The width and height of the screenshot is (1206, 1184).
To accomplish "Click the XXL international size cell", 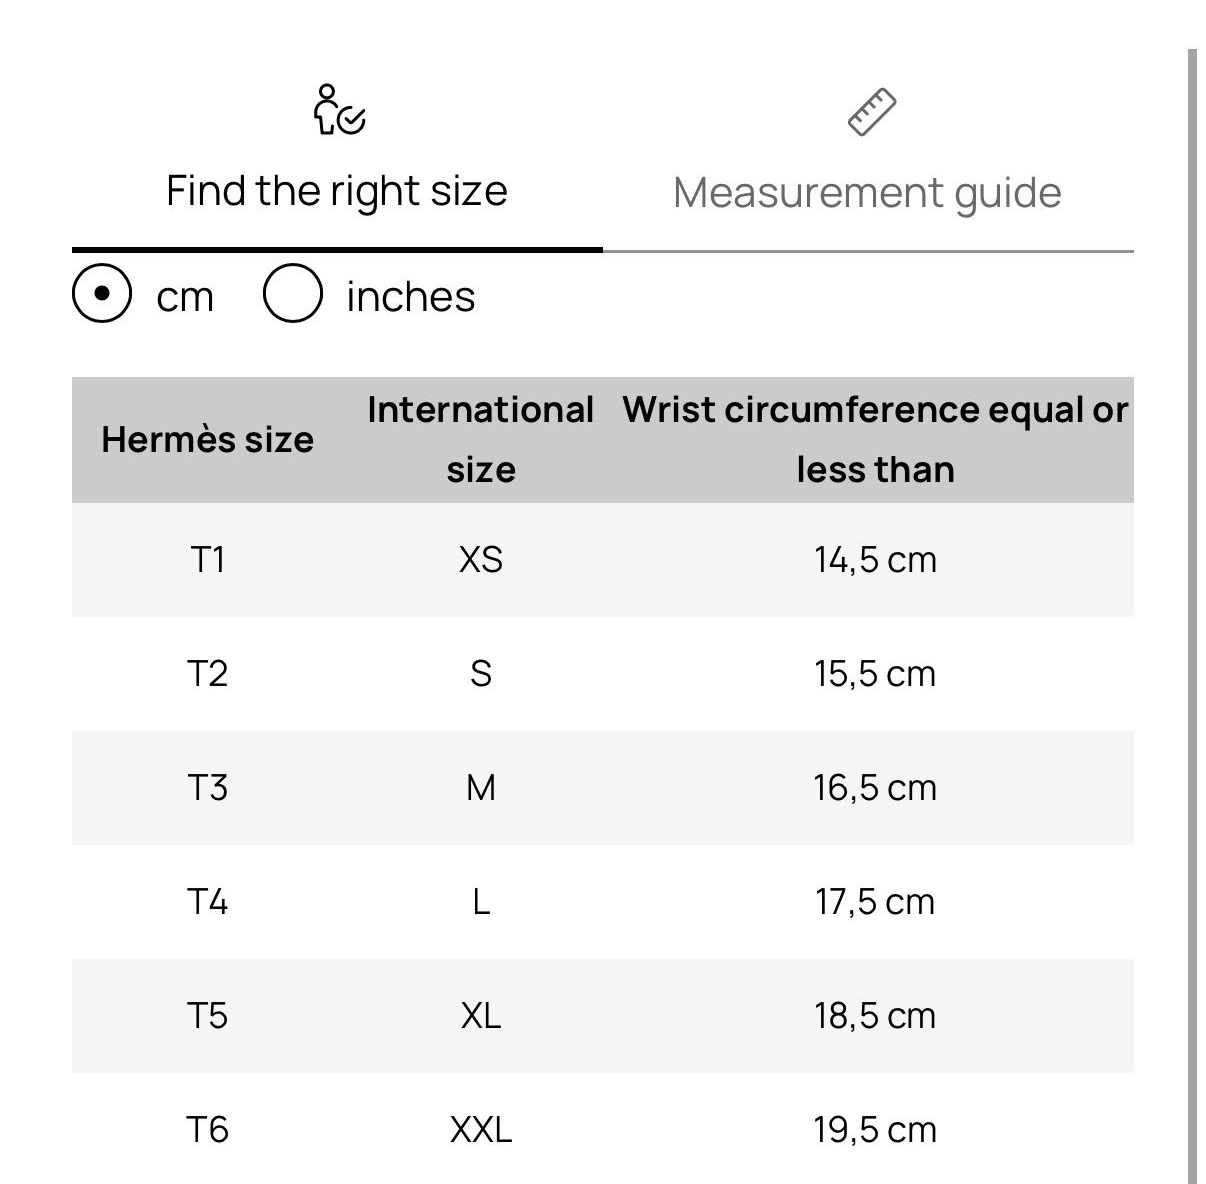I will [481, 1130].
